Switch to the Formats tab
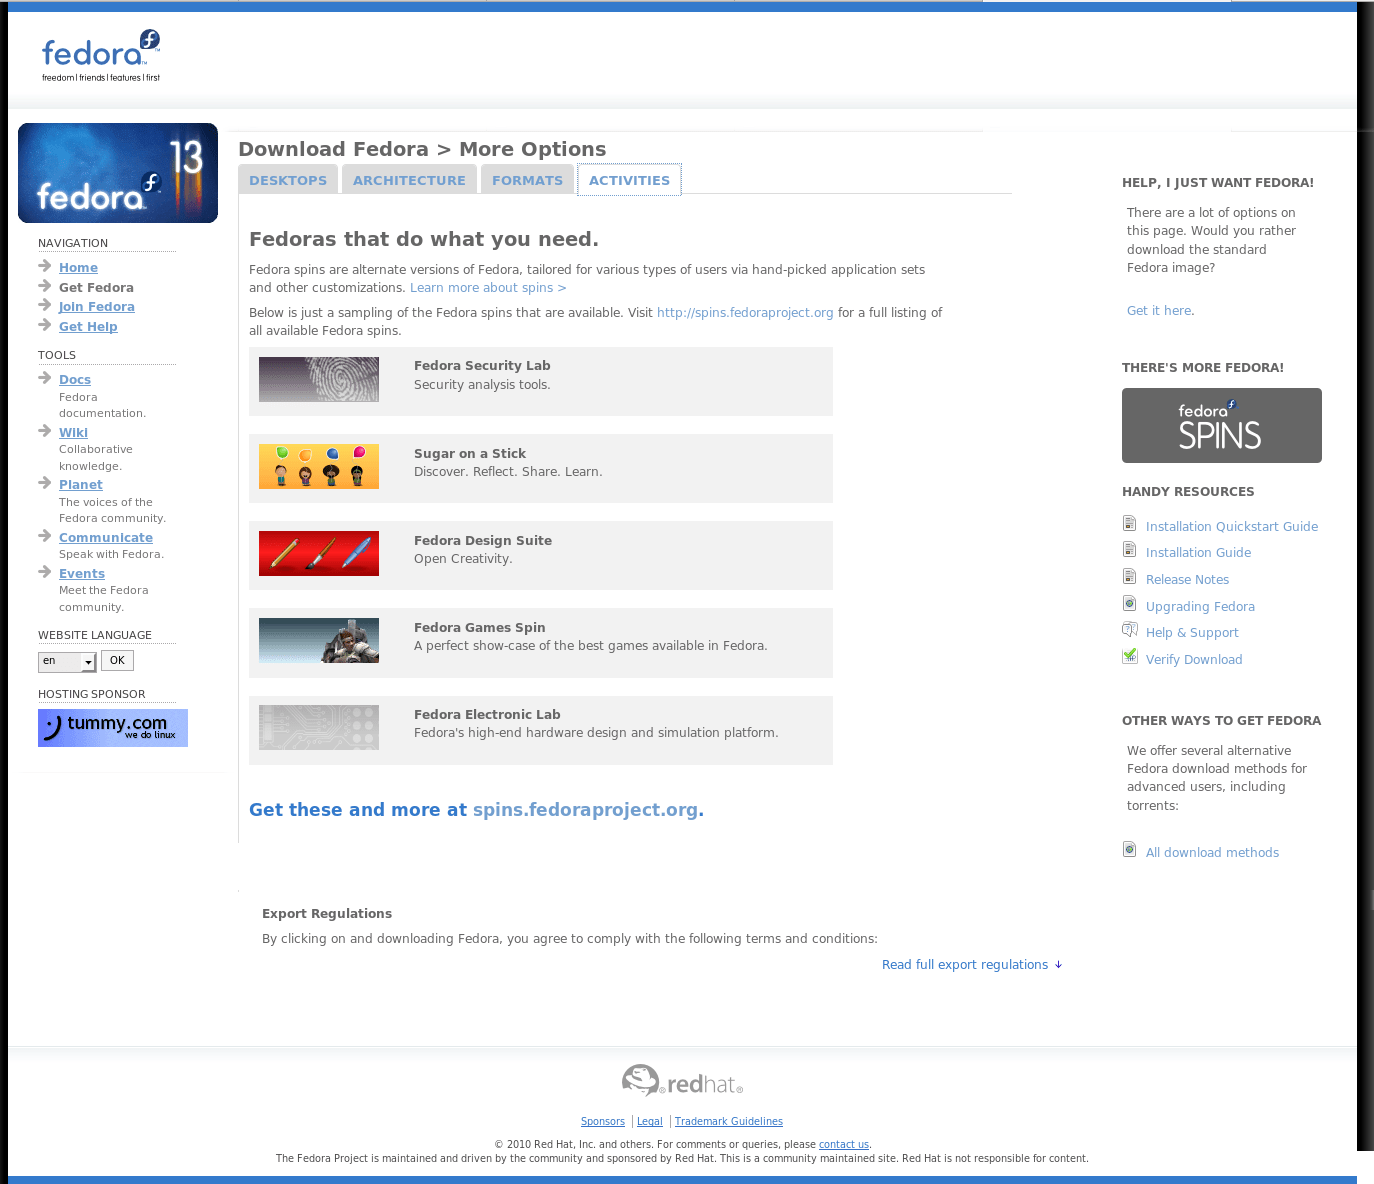 pos(527,180)
